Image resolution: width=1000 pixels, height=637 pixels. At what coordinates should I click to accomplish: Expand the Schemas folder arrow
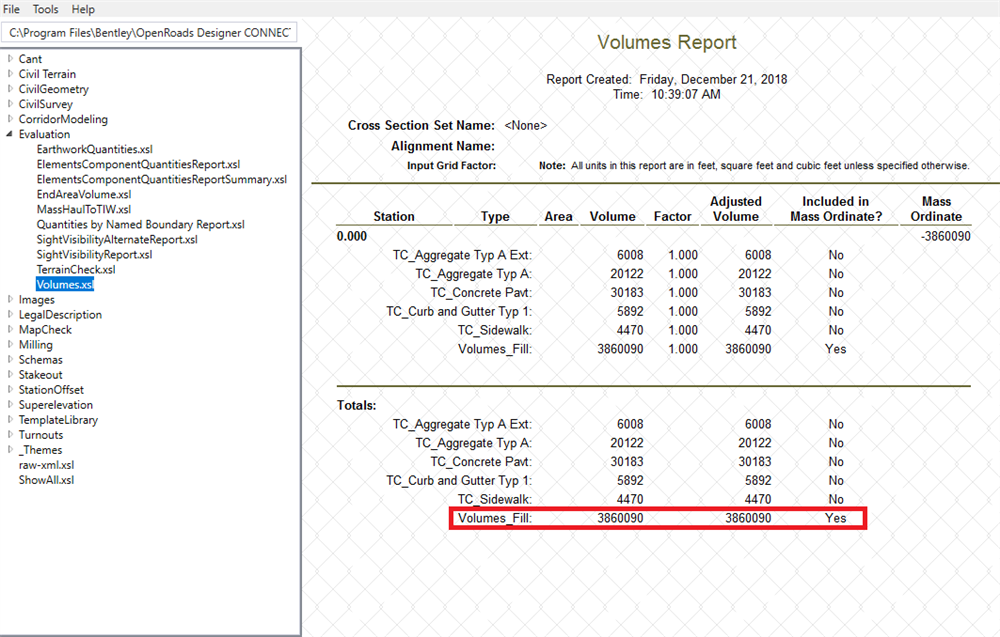tap(10, 359)
